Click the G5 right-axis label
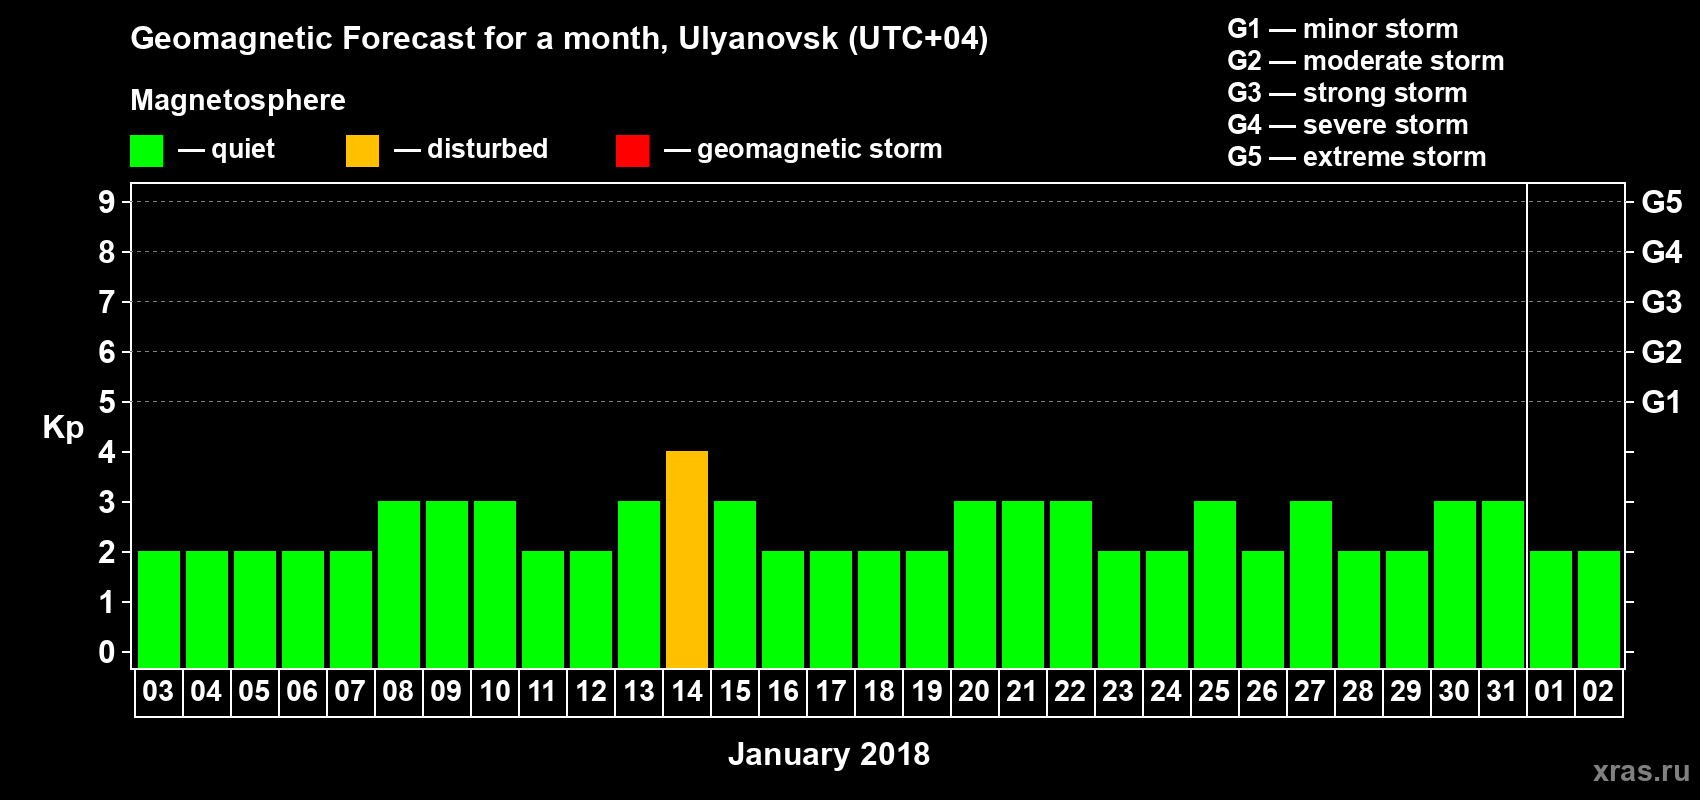 click(x=1662, y=202)
